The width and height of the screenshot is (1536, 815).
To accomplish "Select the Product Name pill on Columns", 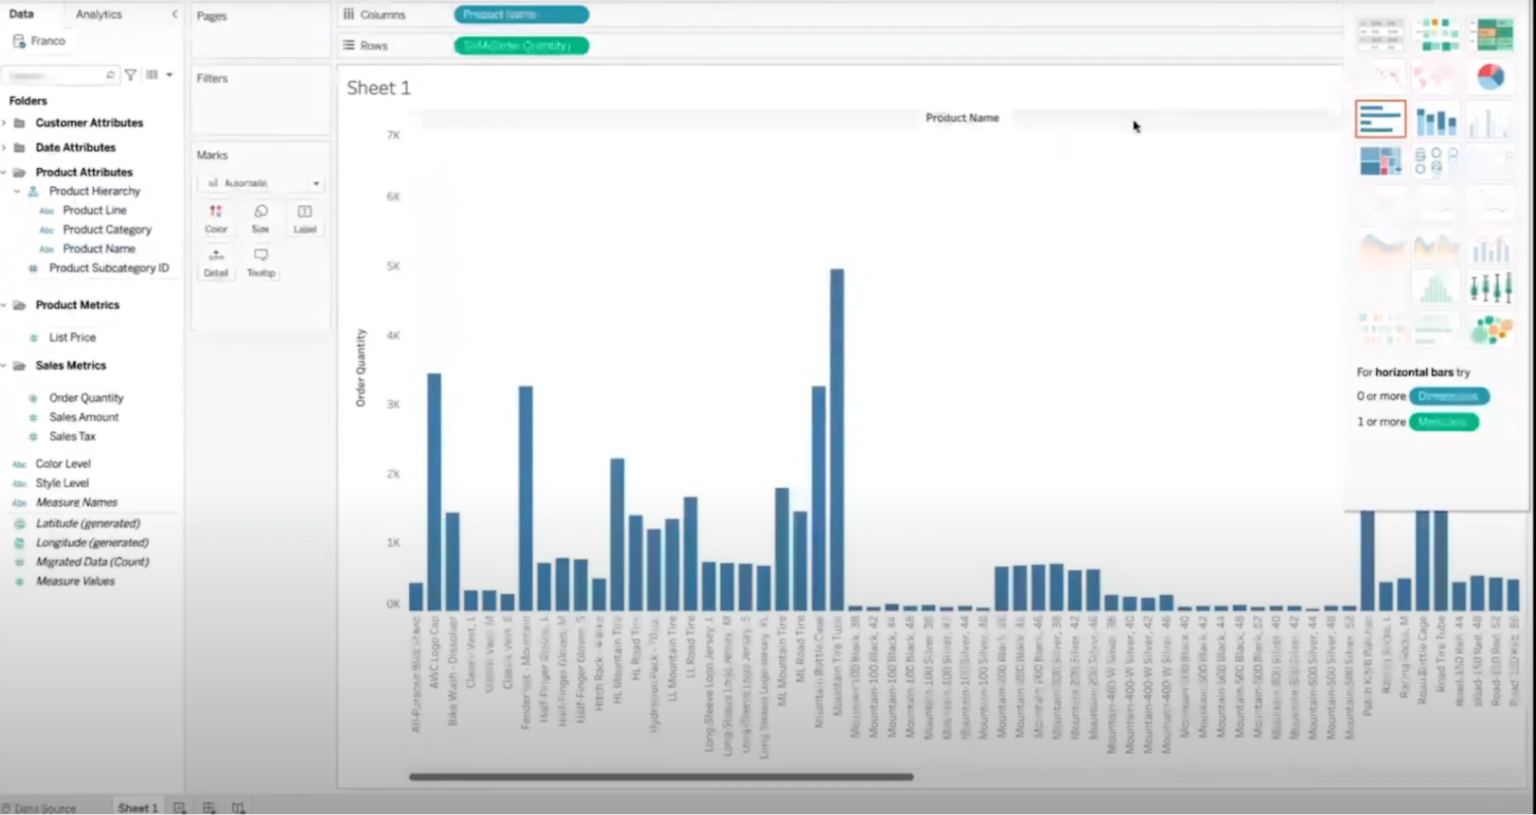I will (x=521, y=14).
